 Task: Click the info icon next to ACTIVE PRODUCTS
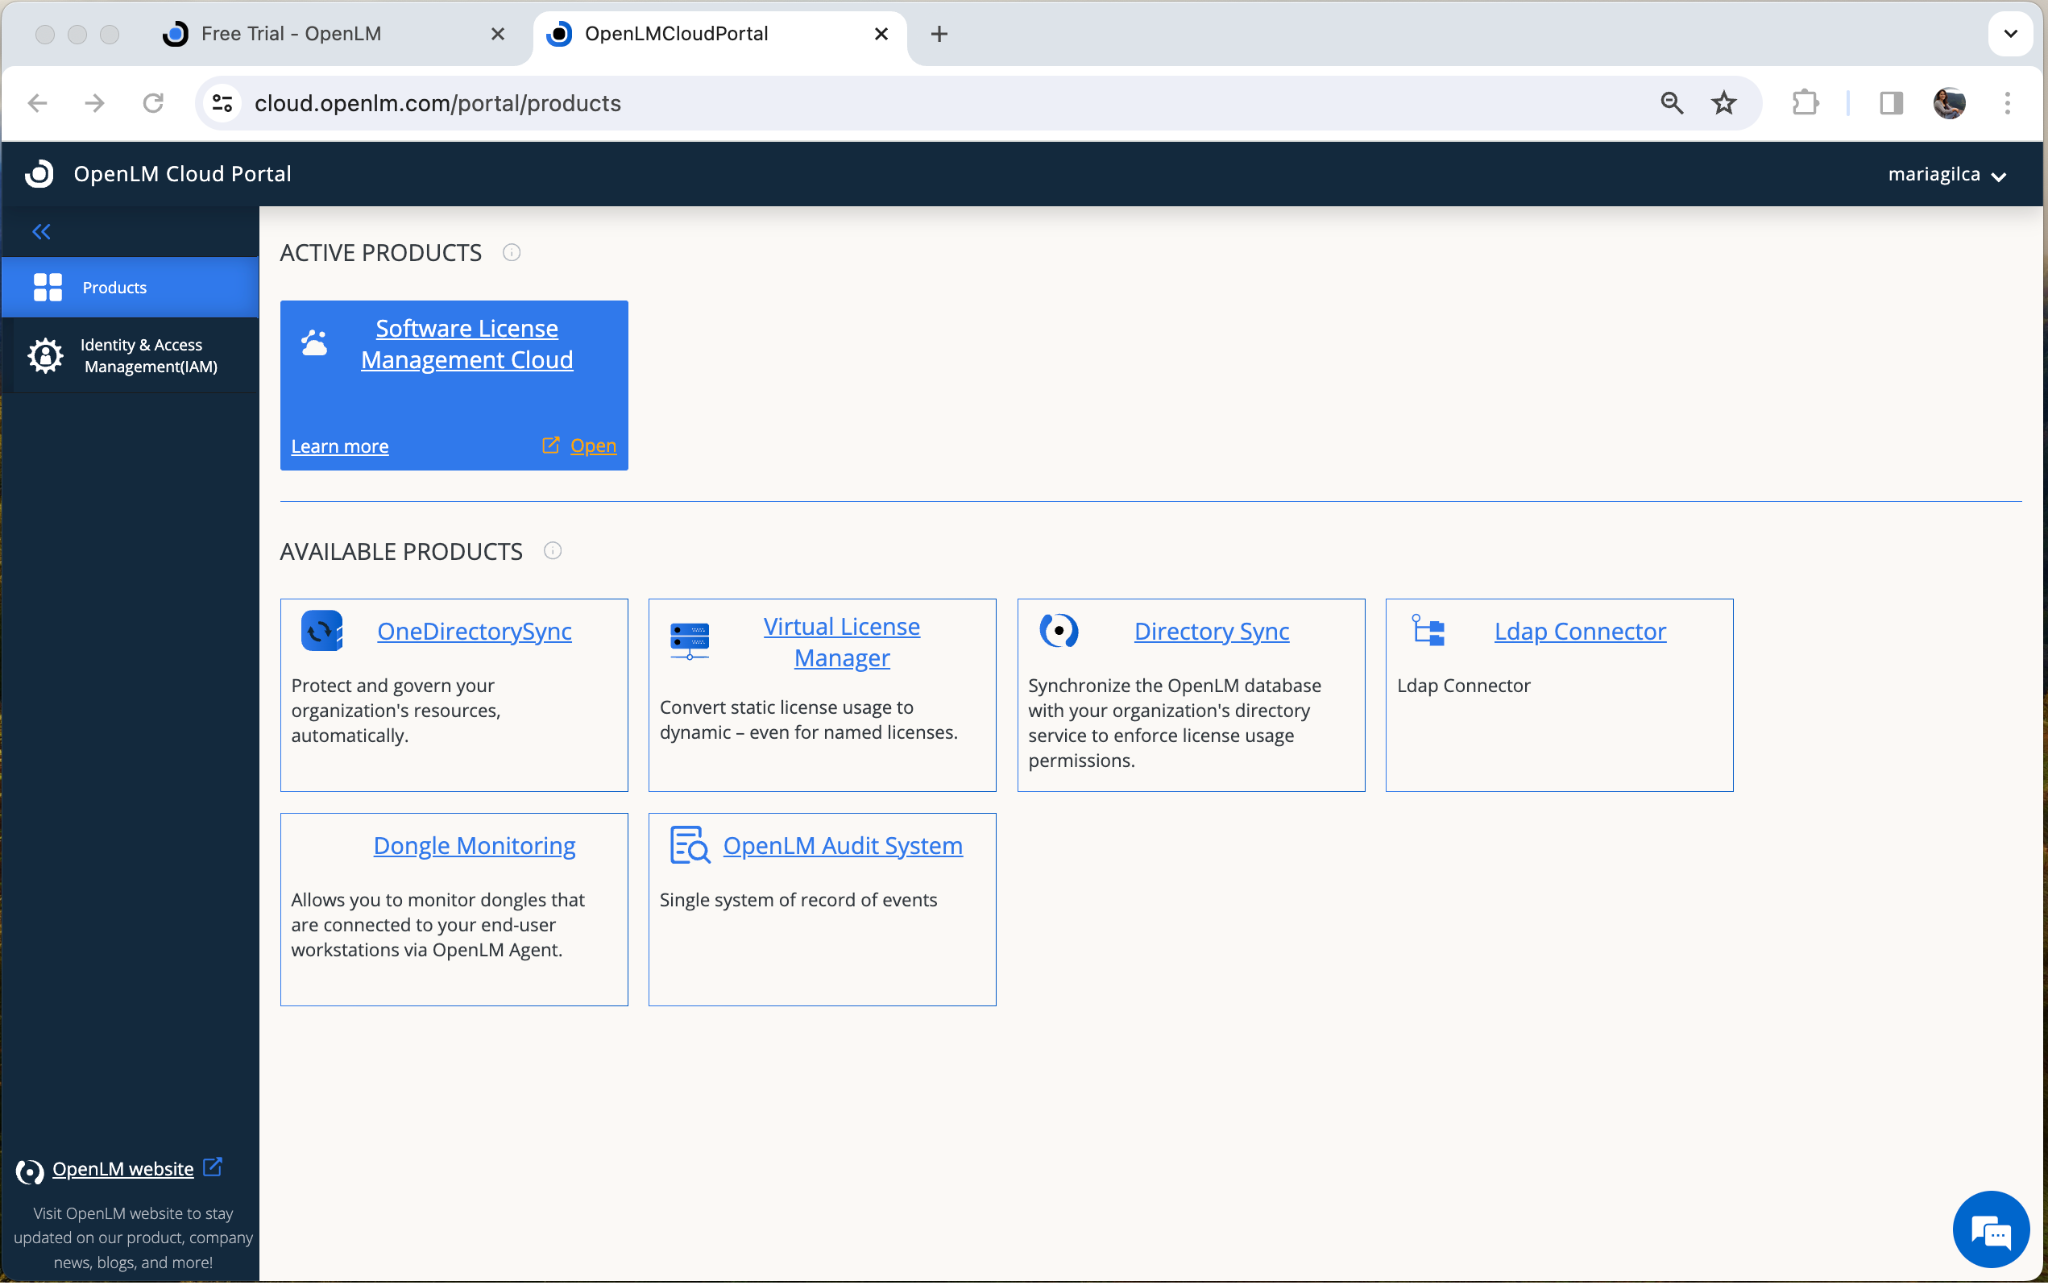click(511, 252)
